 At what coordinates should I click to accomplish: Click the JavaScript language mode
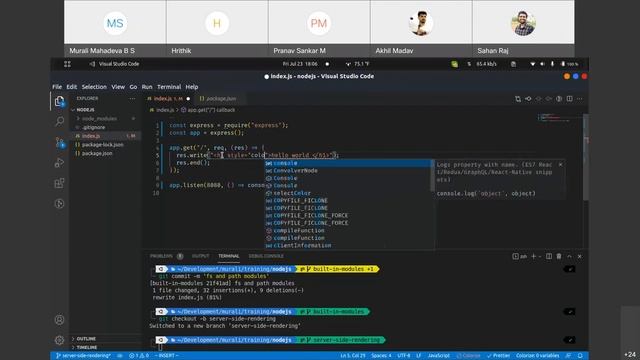tap(439, 356)
